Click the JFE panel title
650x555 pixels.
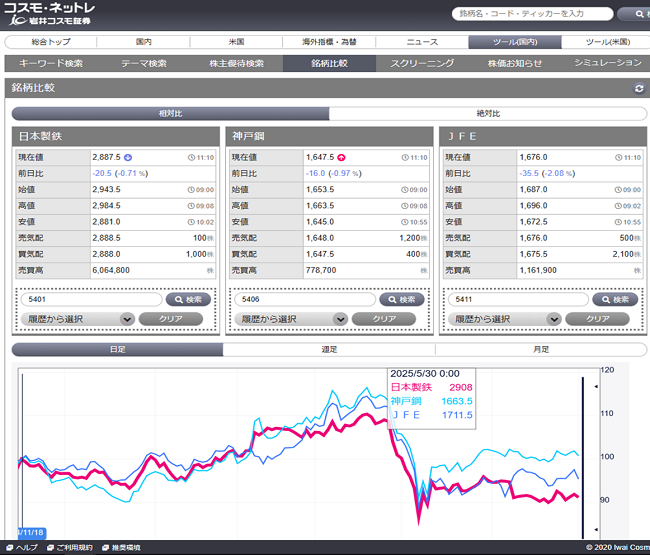pos(462,136)
